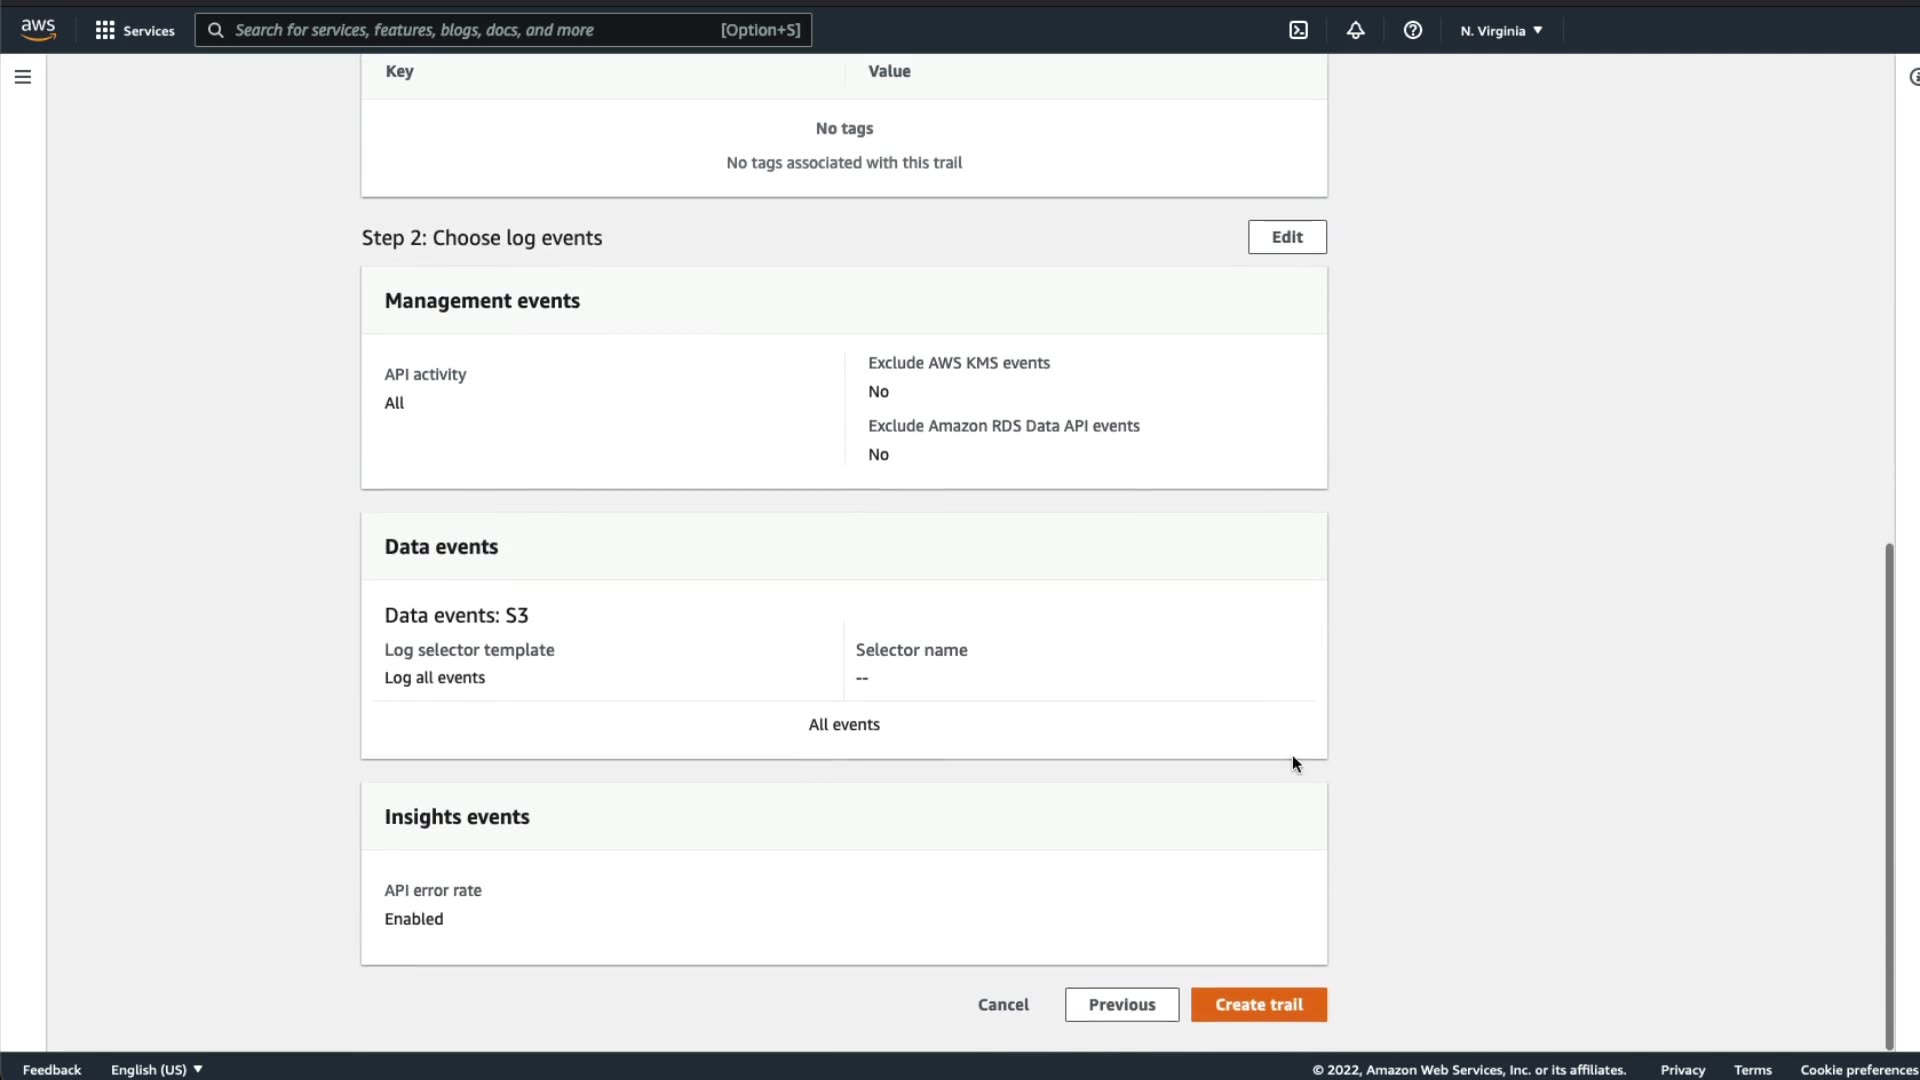
Task: Click the search services input field
Action: point(470,30)
